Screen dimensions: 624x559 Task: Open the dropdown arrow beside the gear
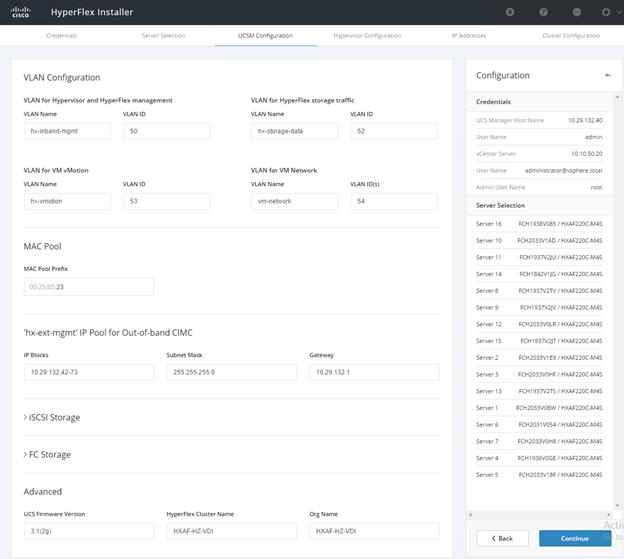619,12
